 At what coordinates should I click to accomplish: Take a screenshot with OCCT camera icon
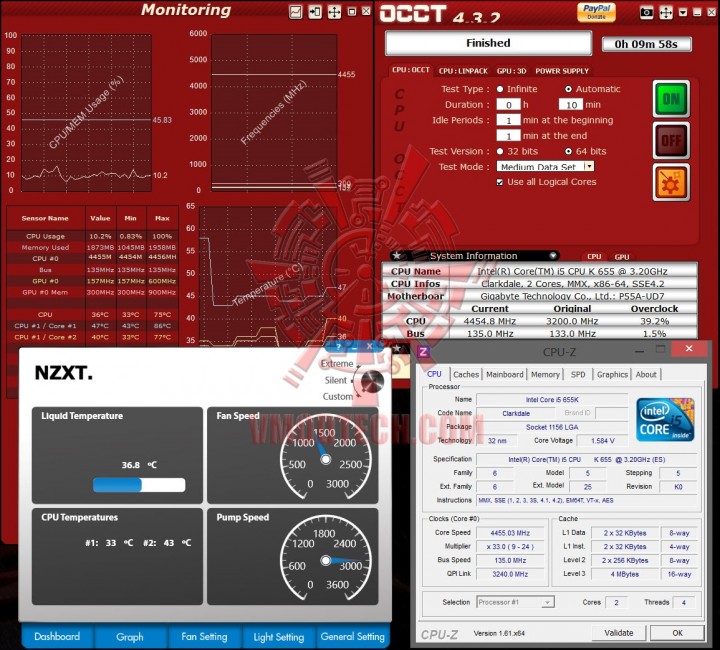pyautogui.click(x=647, y=12)
